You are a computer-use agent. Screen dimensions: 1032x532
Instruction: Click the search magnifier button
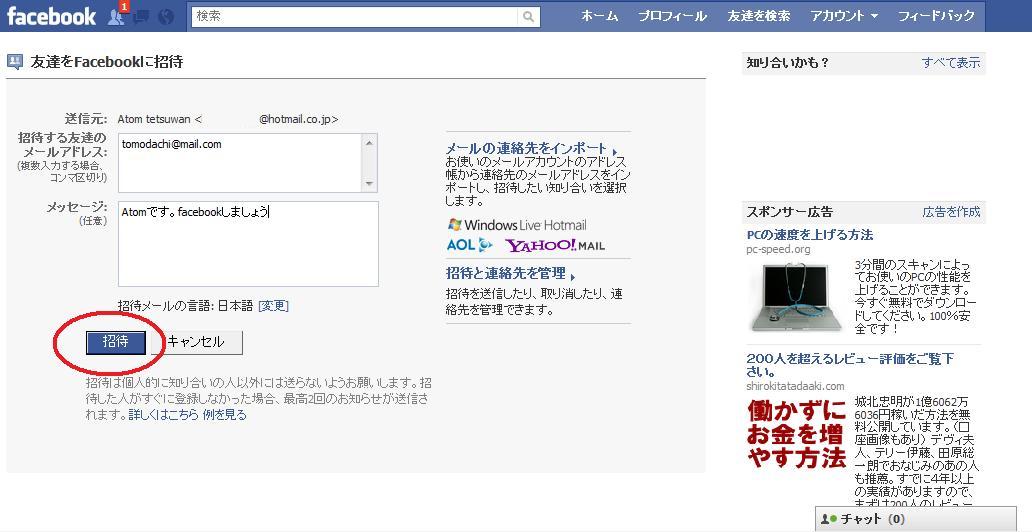pyautogui.click(x=529, y=16)
